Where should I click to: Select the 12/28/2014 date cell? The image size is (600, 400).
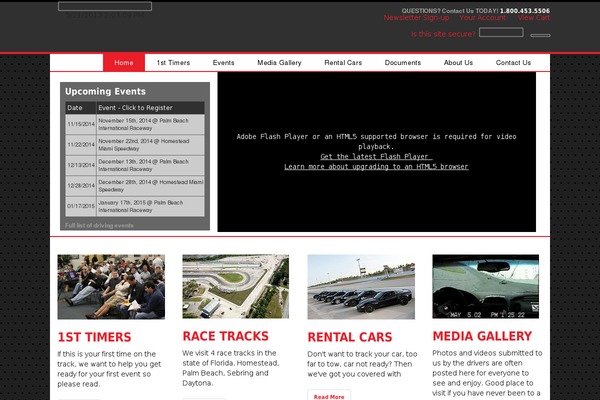point(81,186)
